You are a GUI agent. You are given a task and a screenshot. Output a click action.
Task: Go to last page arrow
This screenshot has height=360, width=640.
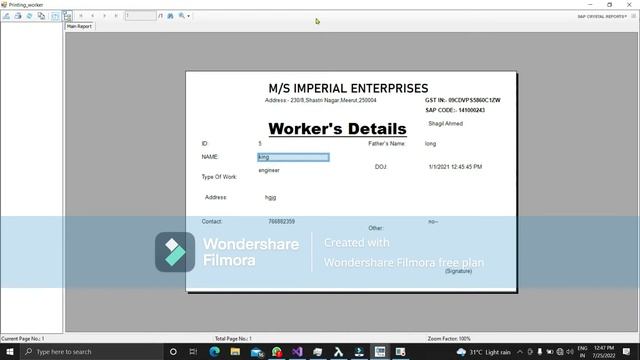pyautogui.click(x=116, y=16)
